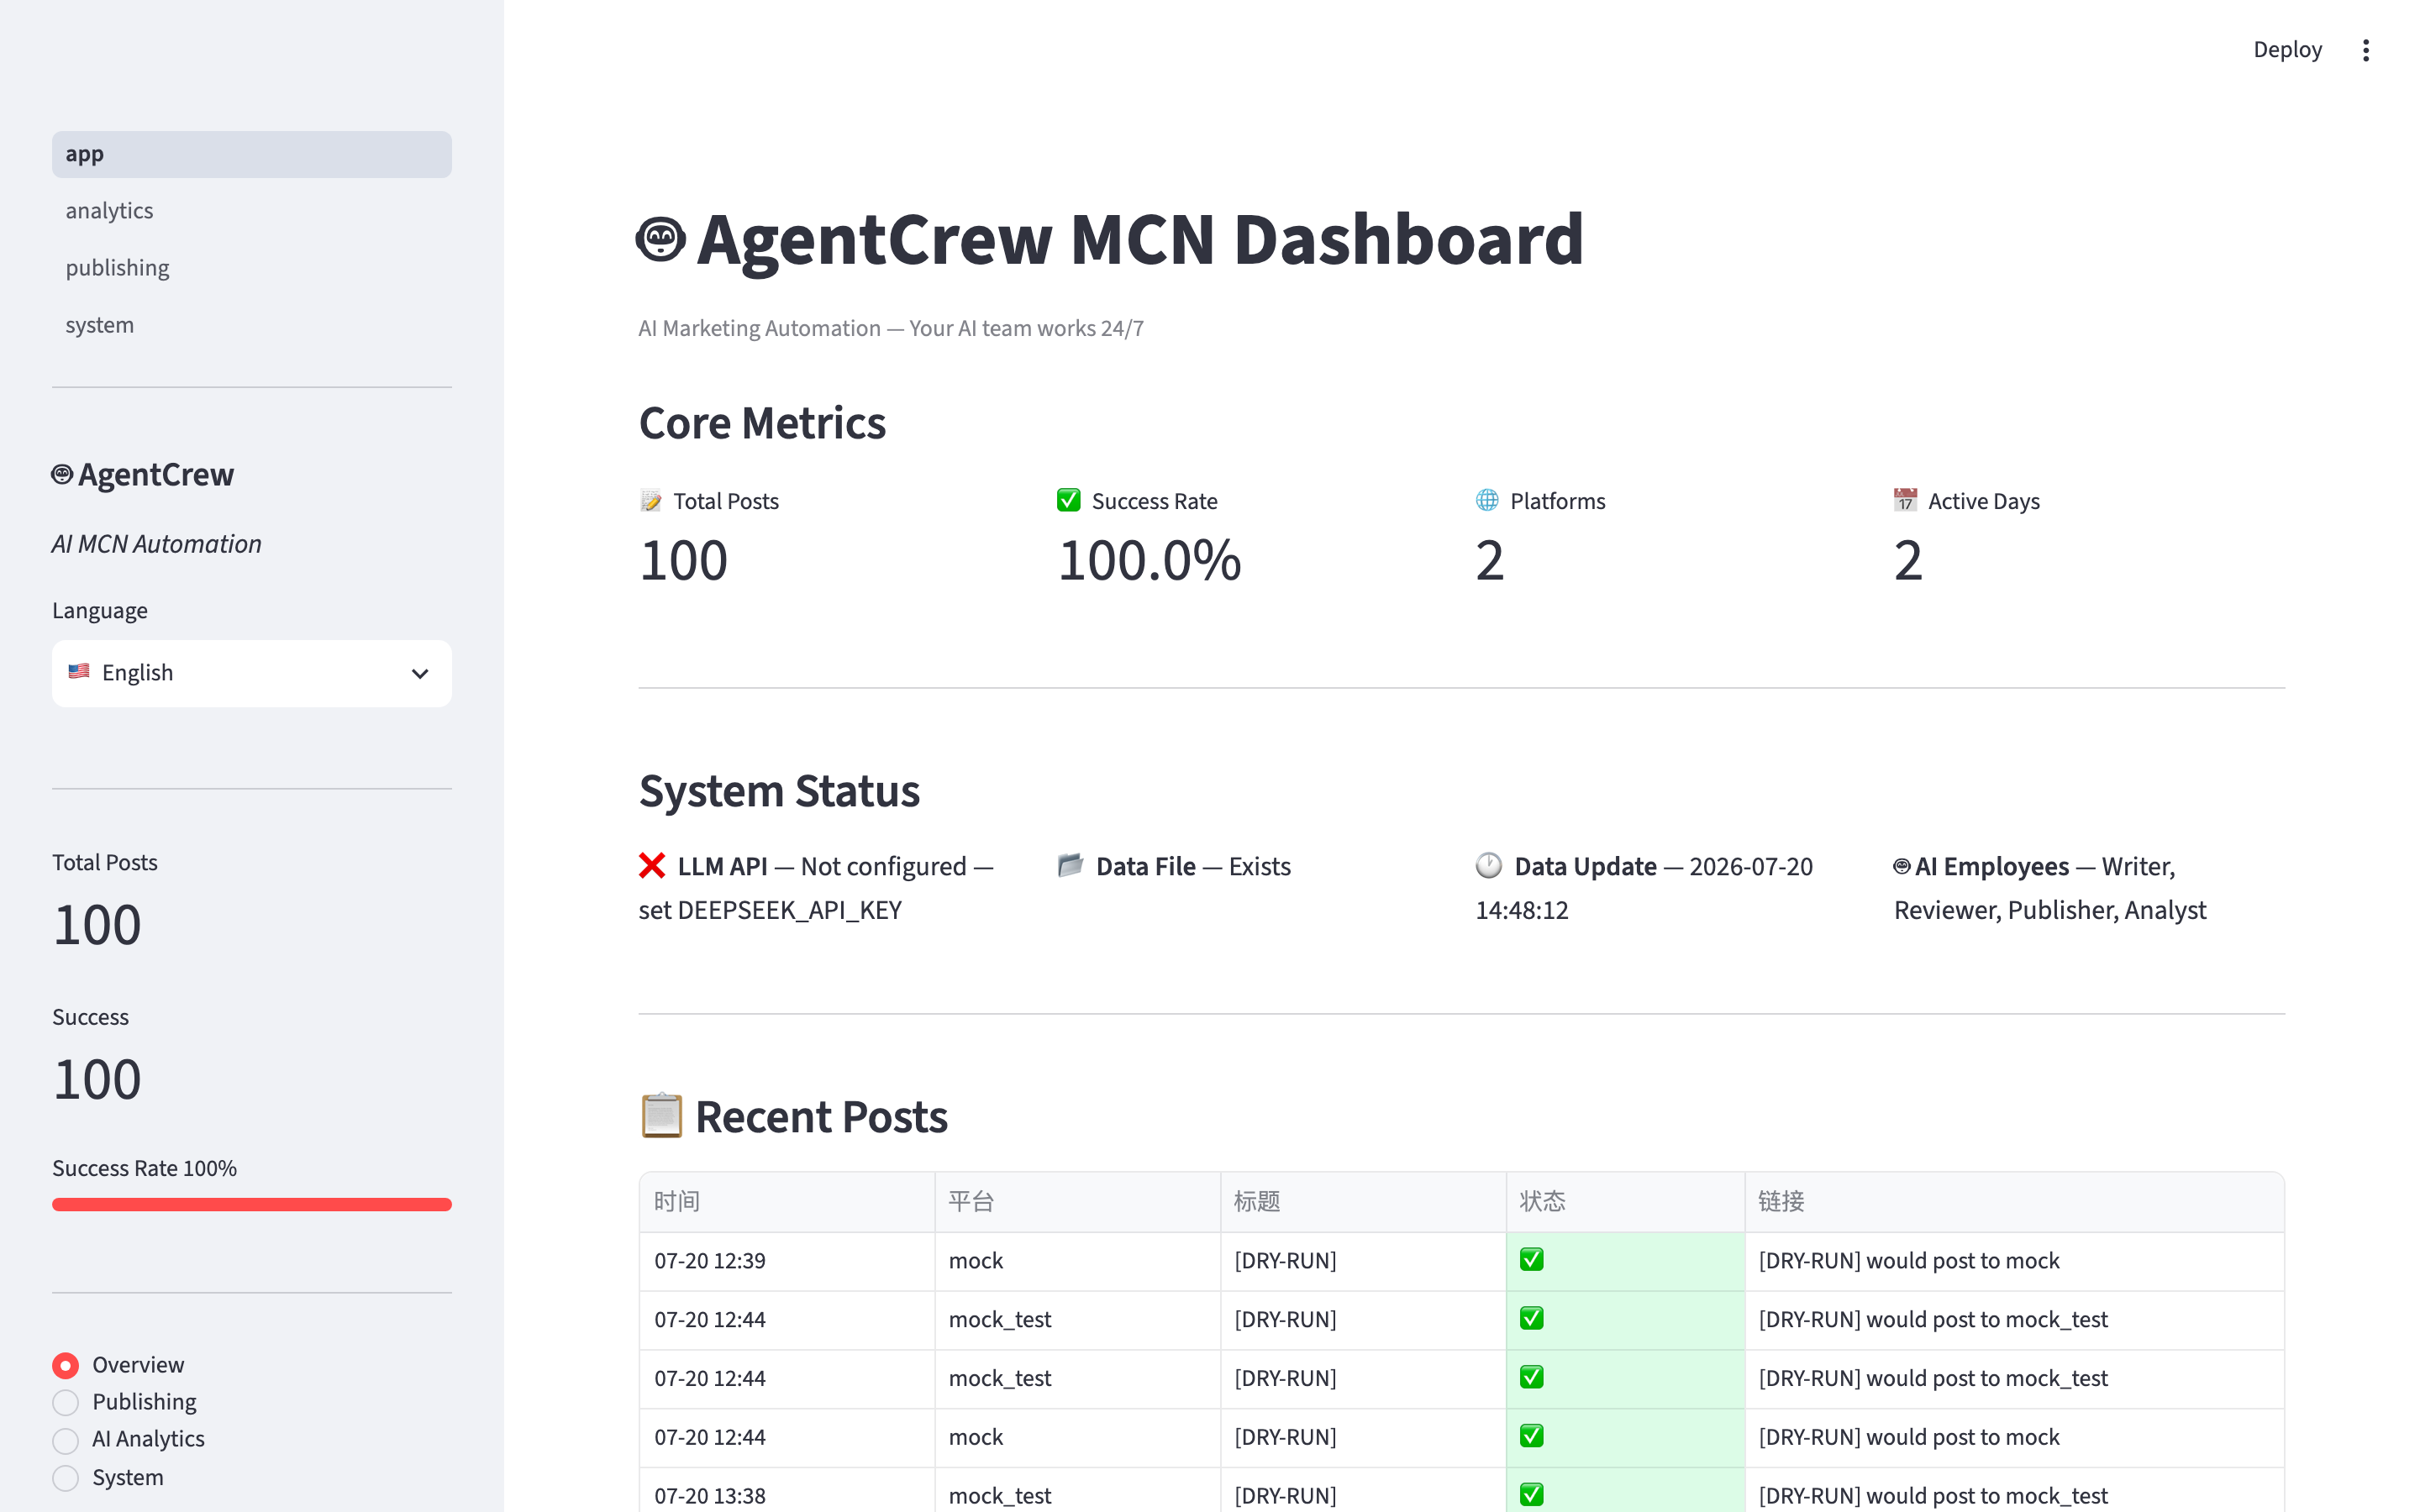Click the clock icon next to Data Update
Screen dimensions: 2420x1512
tap(1489, 866)
